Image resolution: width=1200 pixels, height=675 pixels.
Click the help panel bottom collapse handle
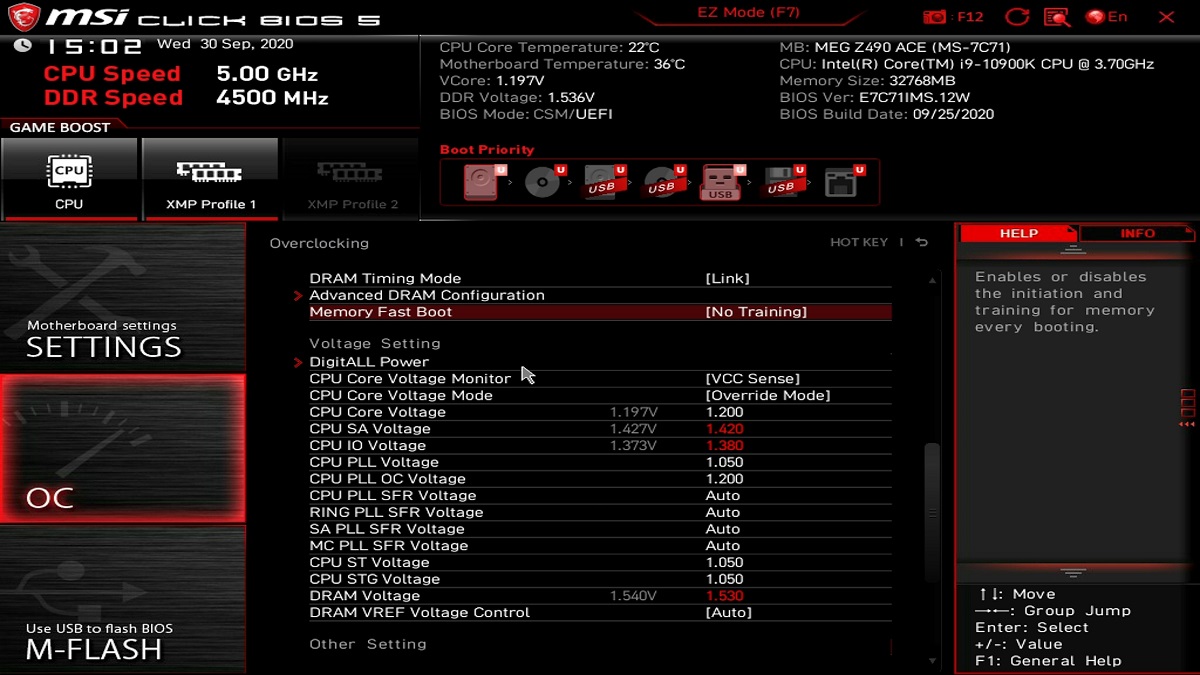(x=1073, y=573)
